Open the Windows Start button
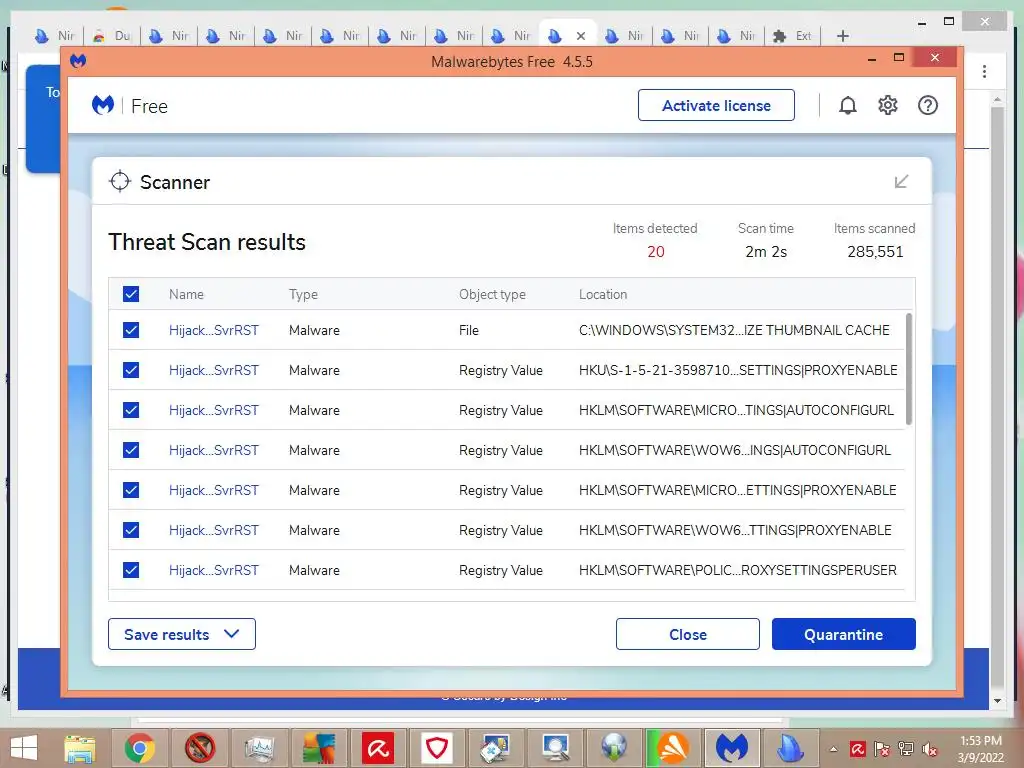This screenshot has width=1024, height=768. [24, 748]
